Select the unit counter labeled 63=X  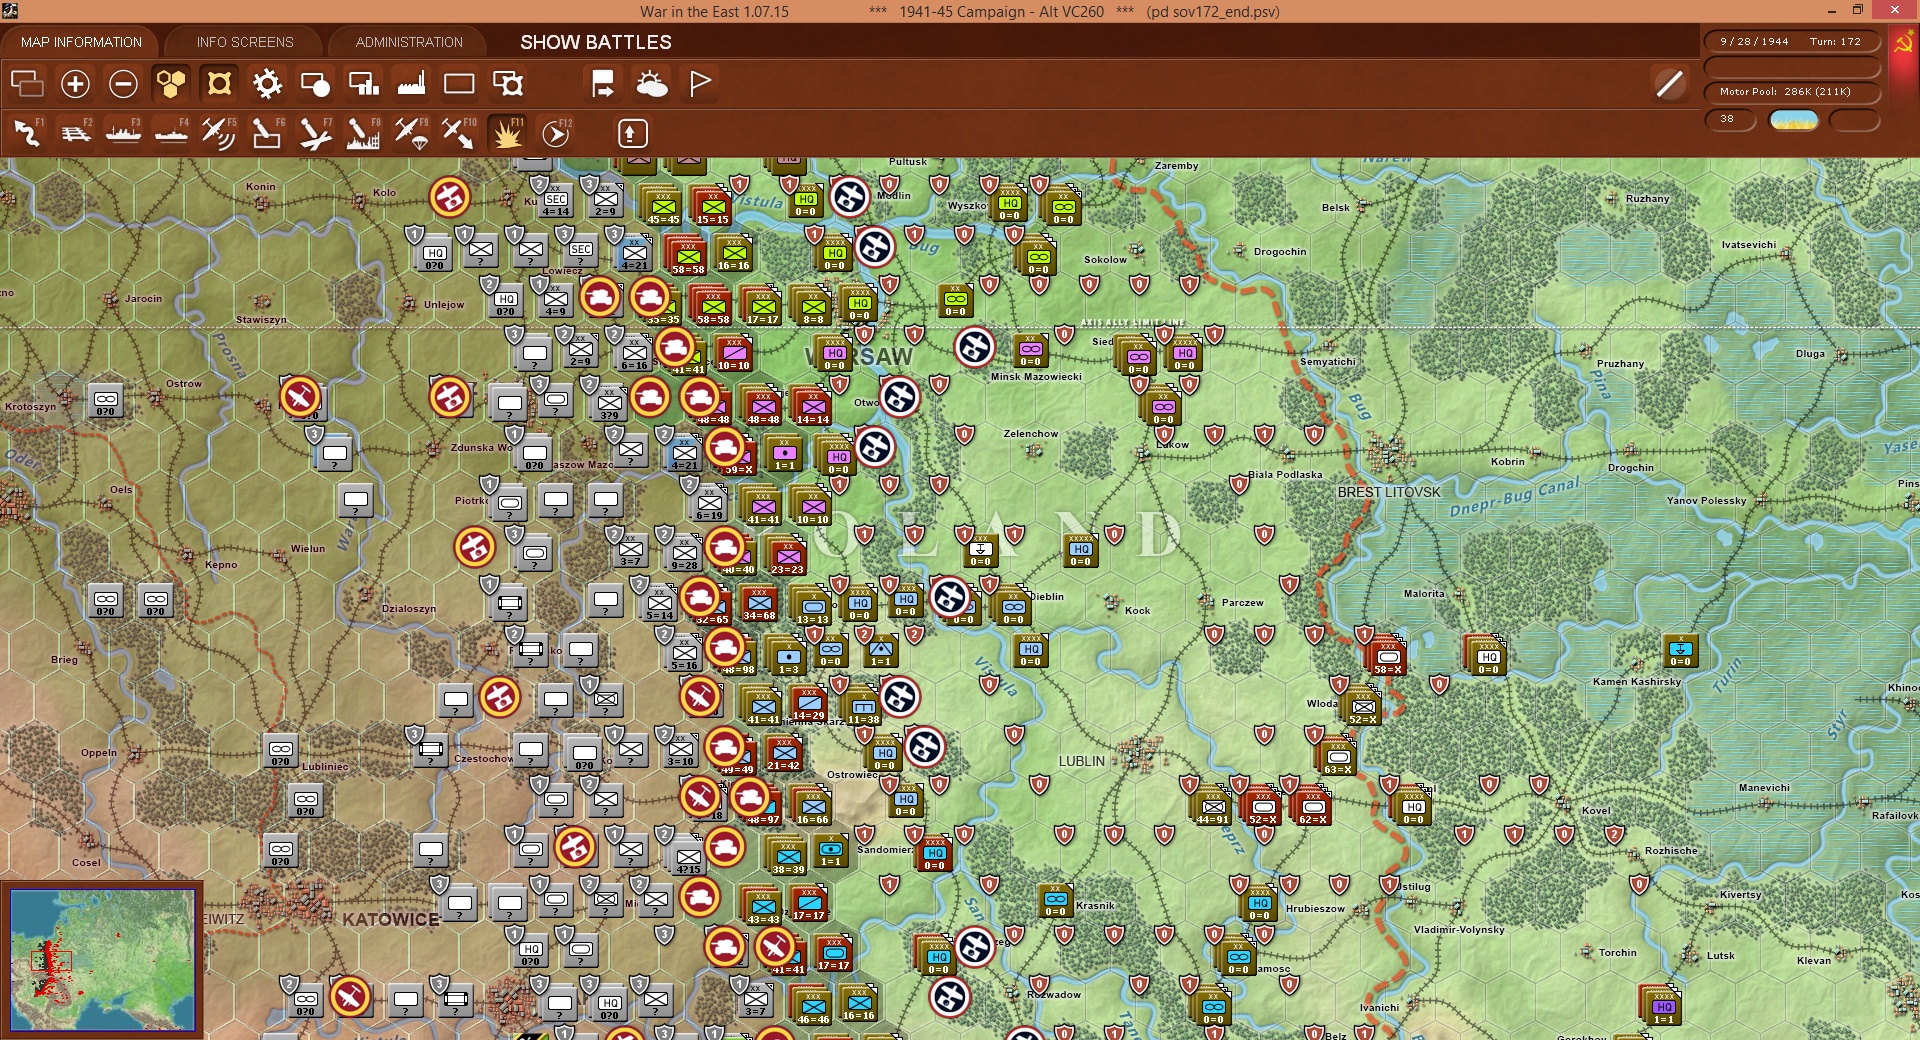[x=1338, y=757]
